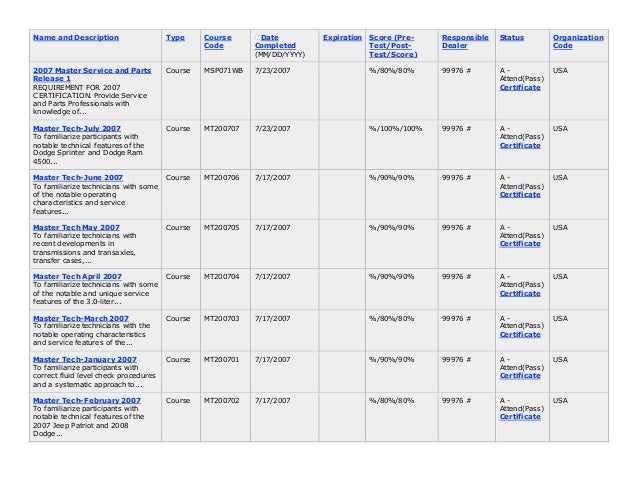The width and height of the screenshot is (638, 493).
Task: Open Master Tech May 2007 course
Action: pos(76,227)
